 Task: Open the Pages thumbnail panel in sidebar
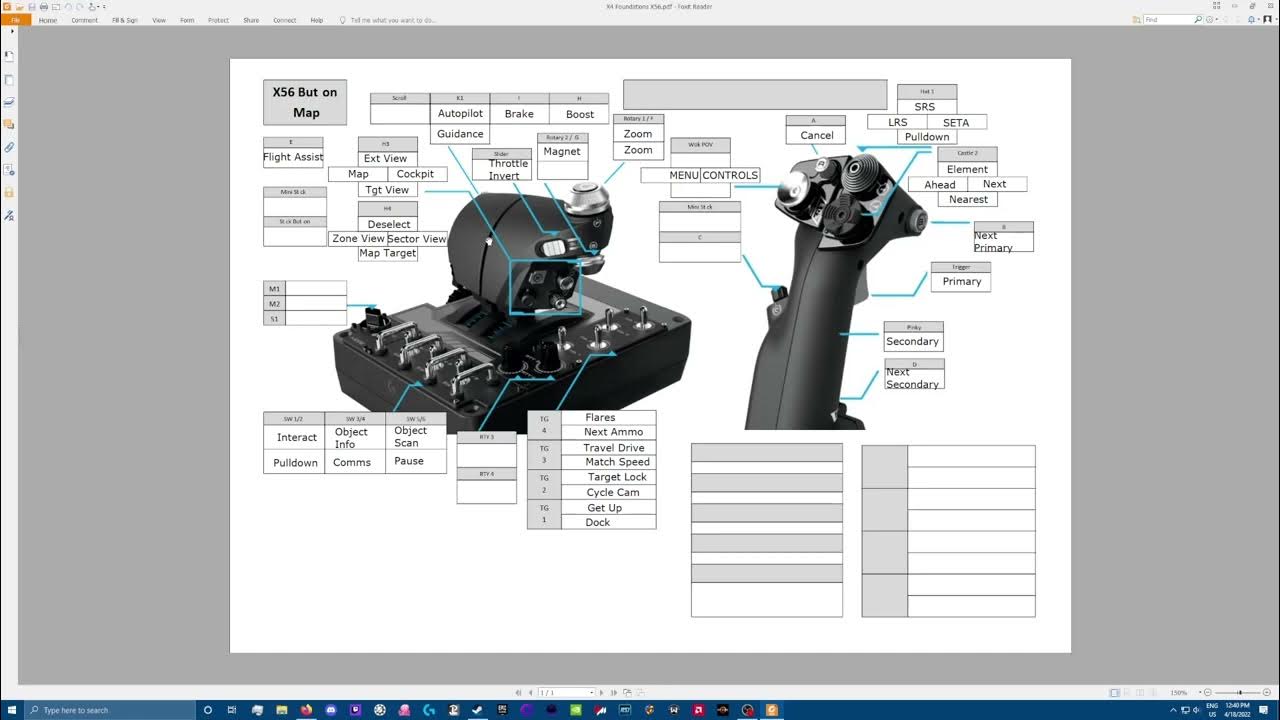(x=9, y=80)
